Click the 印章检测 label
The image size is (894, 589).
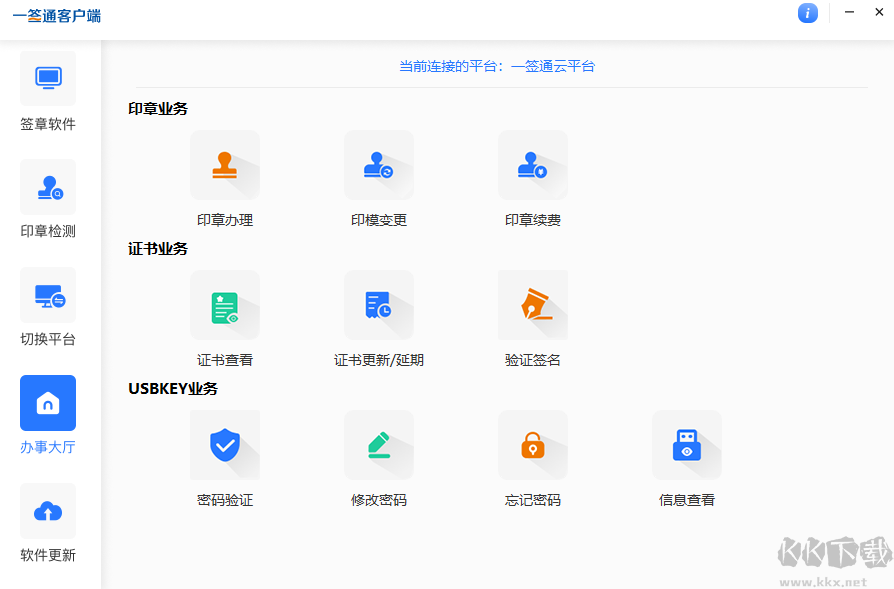(x=48, y=231)
